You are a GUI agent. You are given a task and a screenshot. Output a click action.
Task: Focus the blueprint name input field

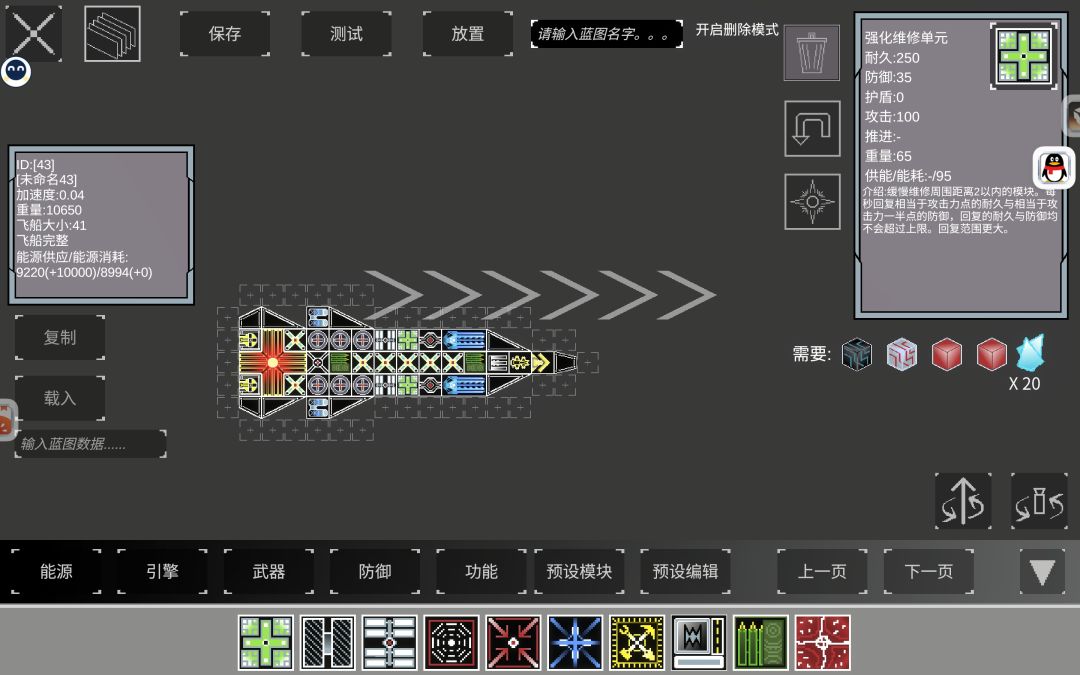607,34
